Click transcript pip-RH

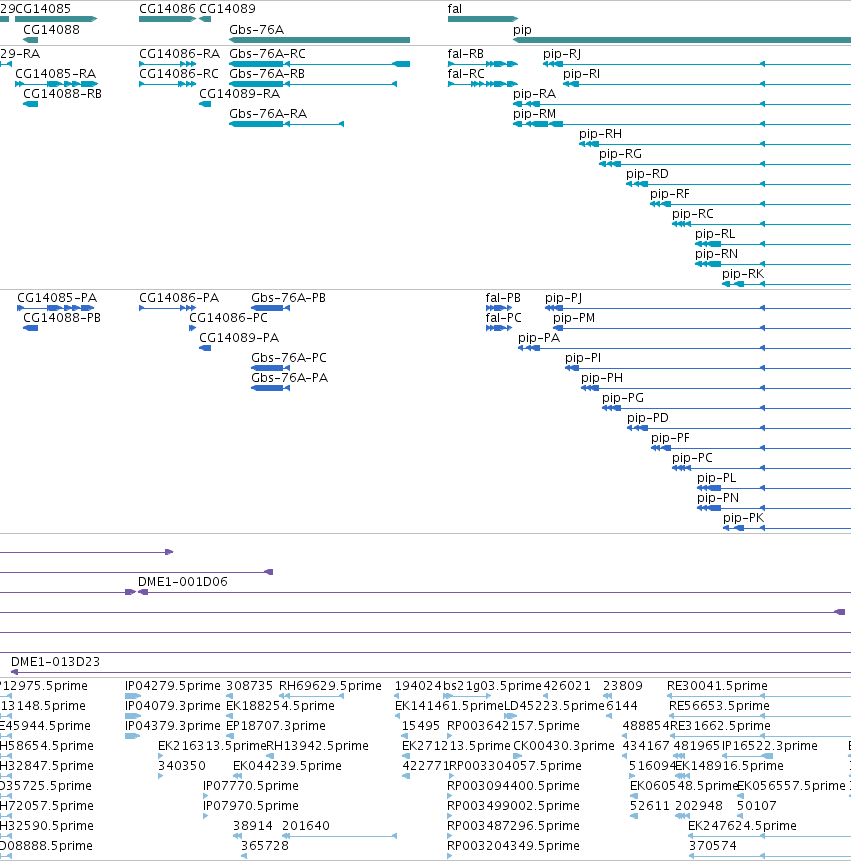pyautogui.click(x=715, y=144)
